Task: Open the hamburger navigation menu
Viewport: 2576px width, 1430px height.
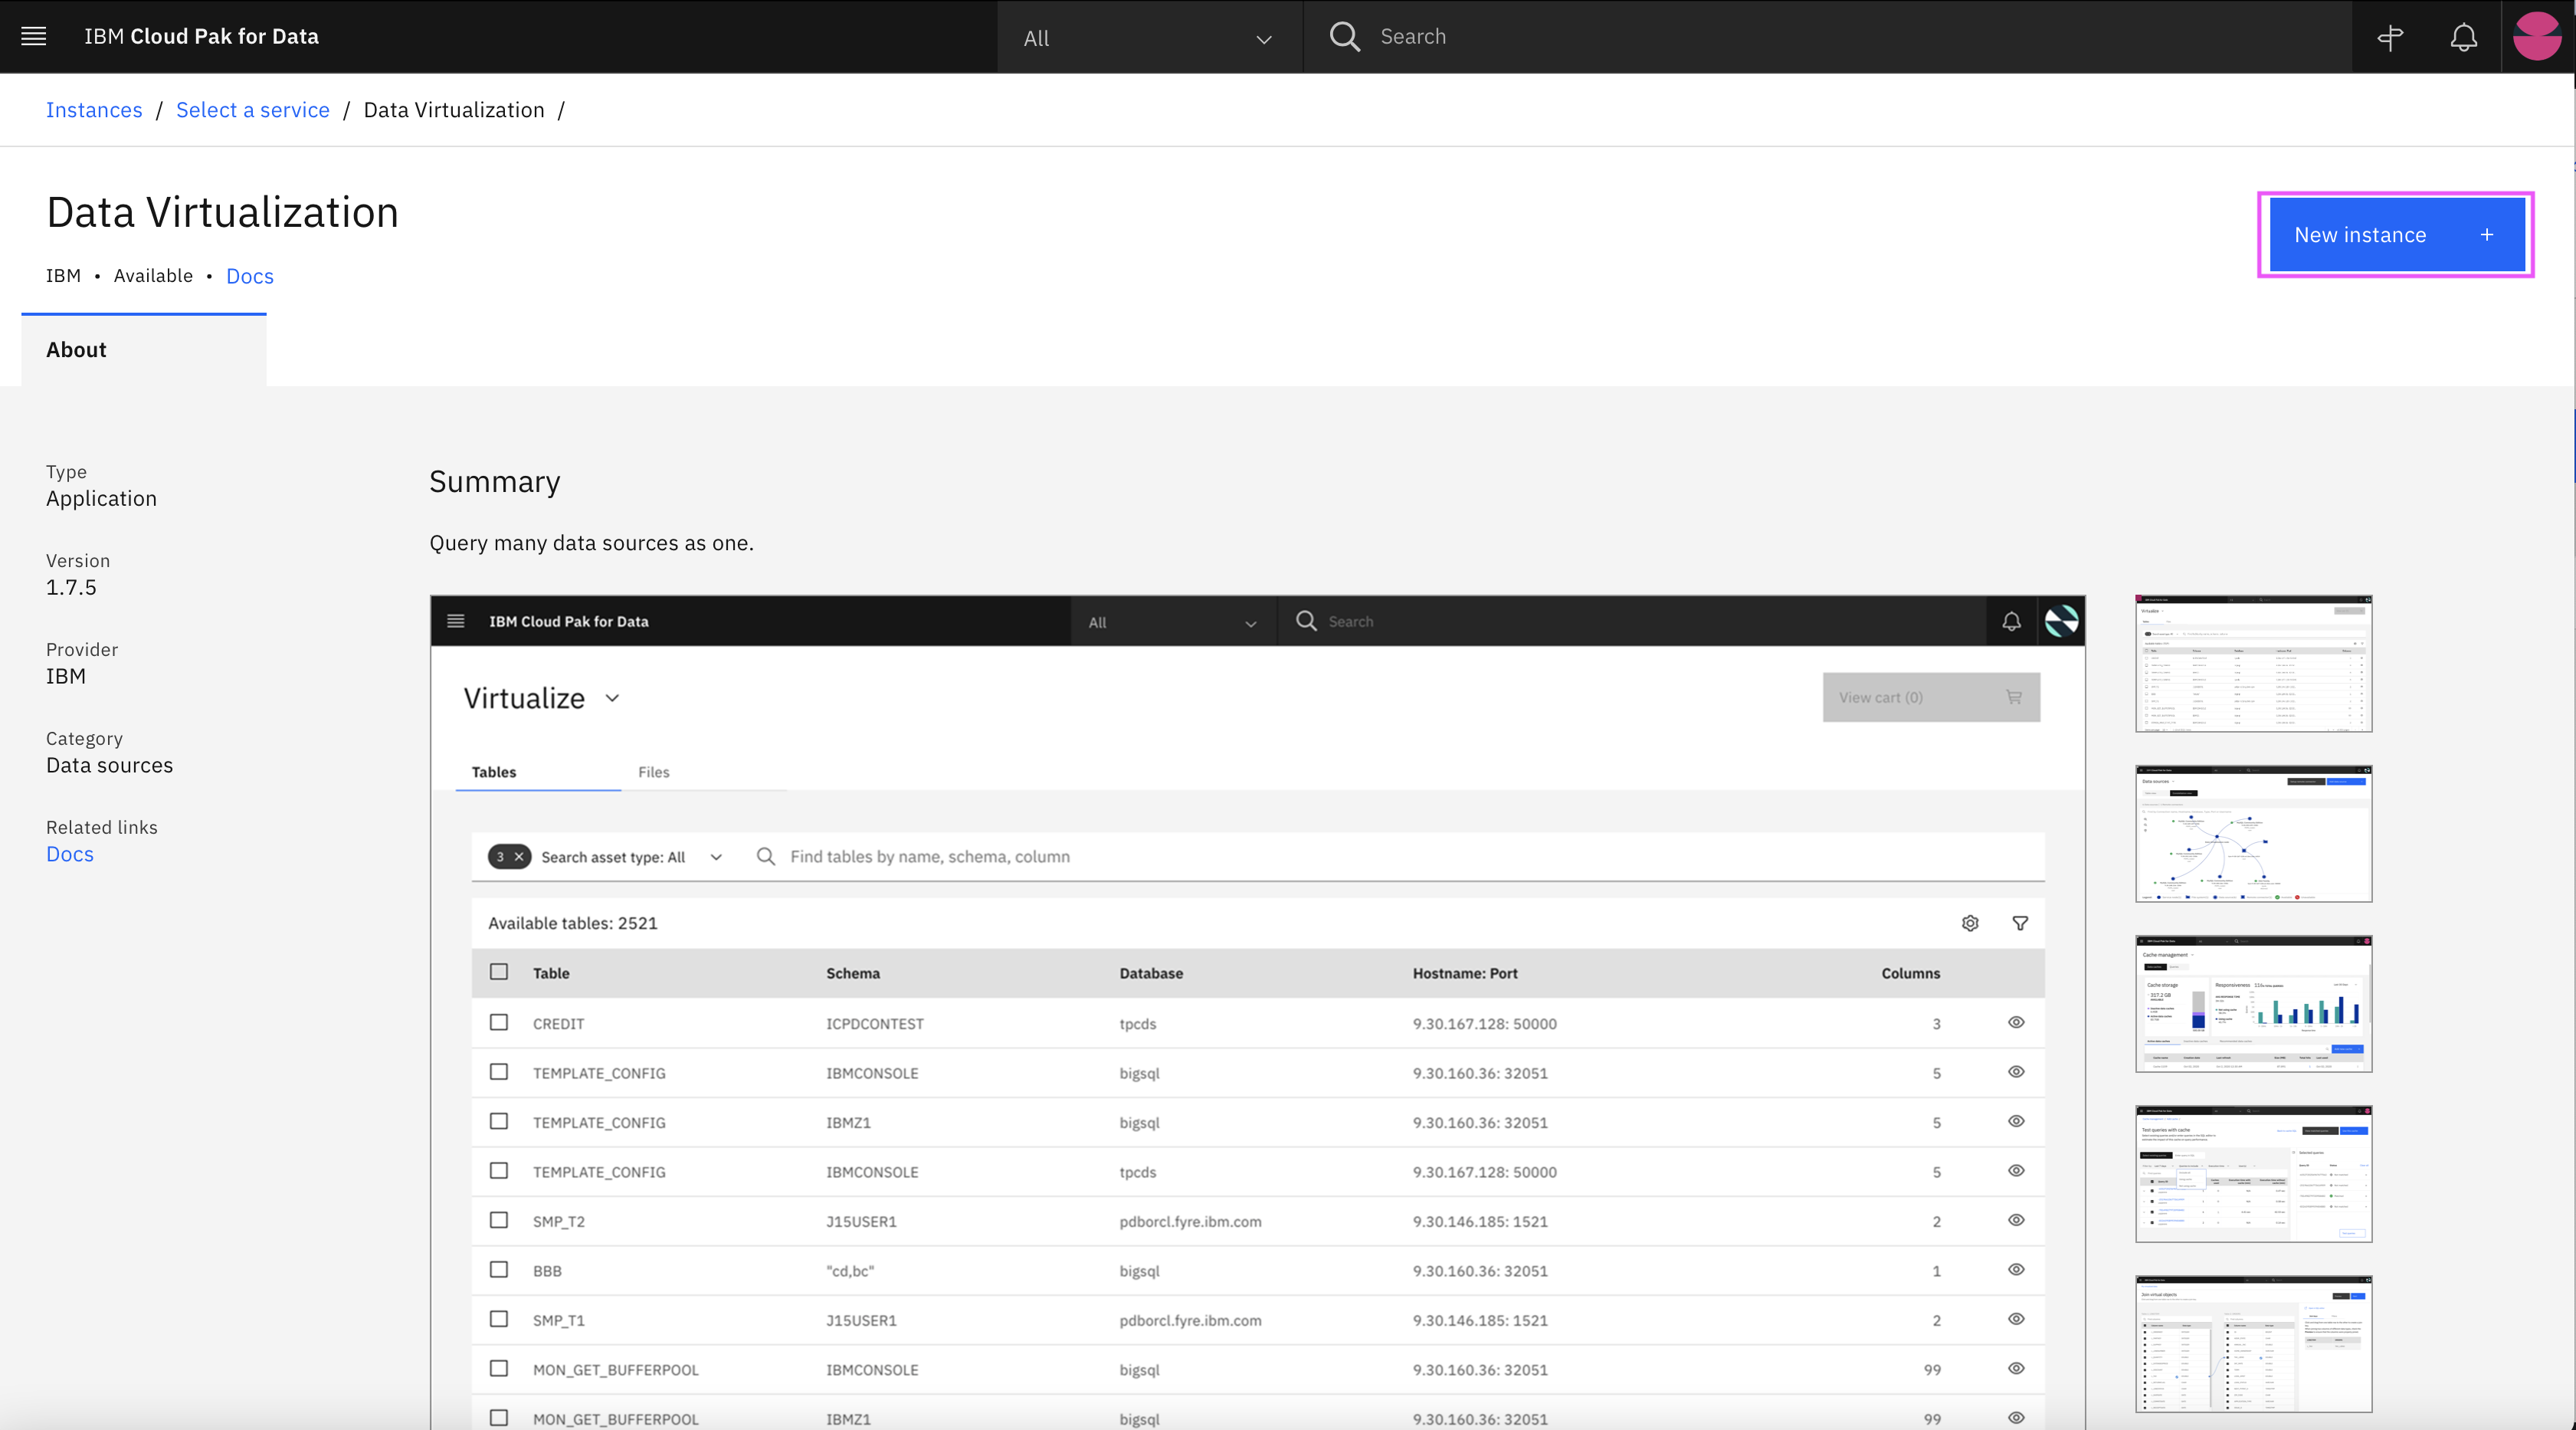Action: point(34,36)
